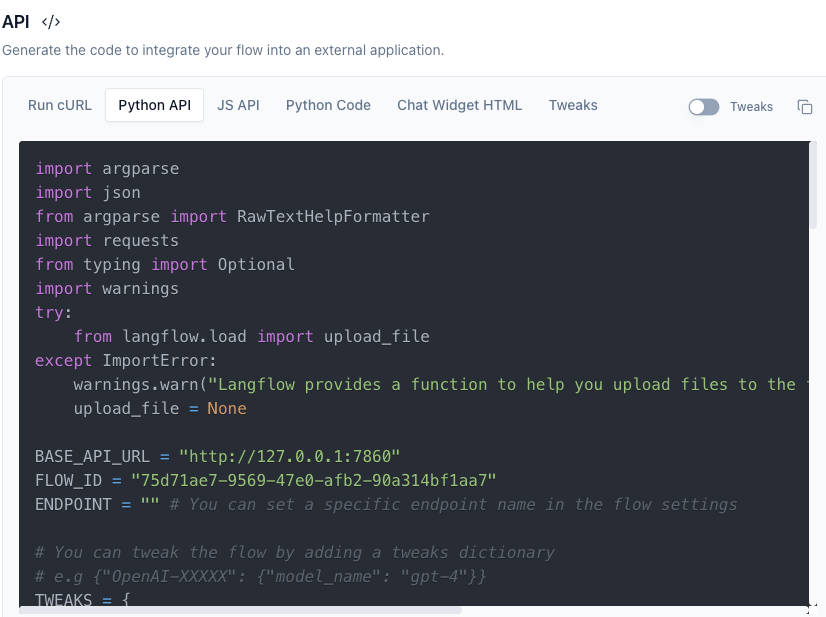Click the FLOW_ID string in the code
The image size is (826, 617).
coord(313,480)
